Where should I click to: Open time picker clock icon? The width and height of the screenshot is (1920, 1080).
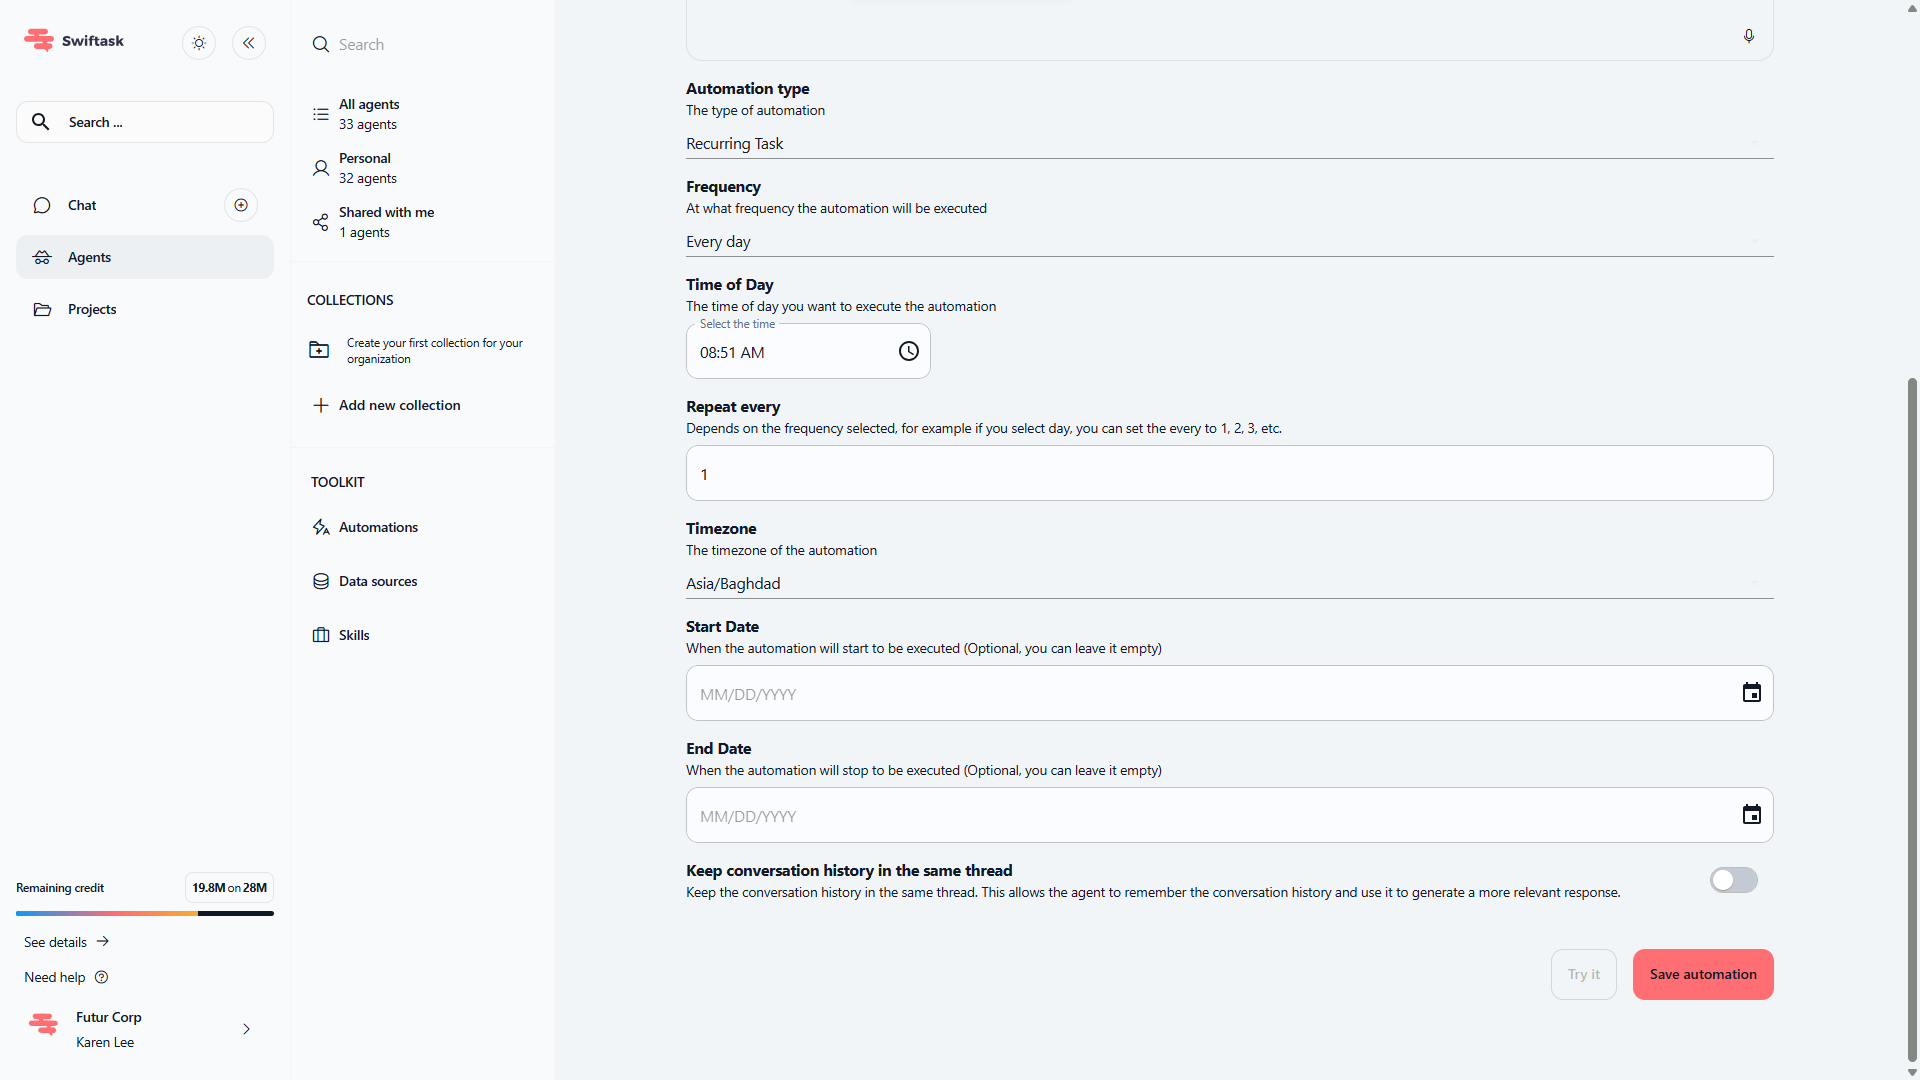(x=908, y=351)
